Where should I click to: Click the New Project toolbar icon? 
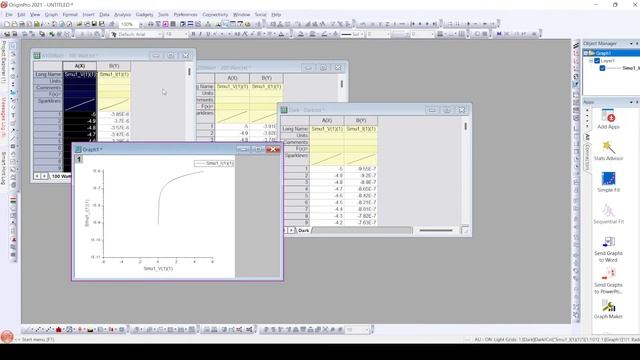[7, 24]
